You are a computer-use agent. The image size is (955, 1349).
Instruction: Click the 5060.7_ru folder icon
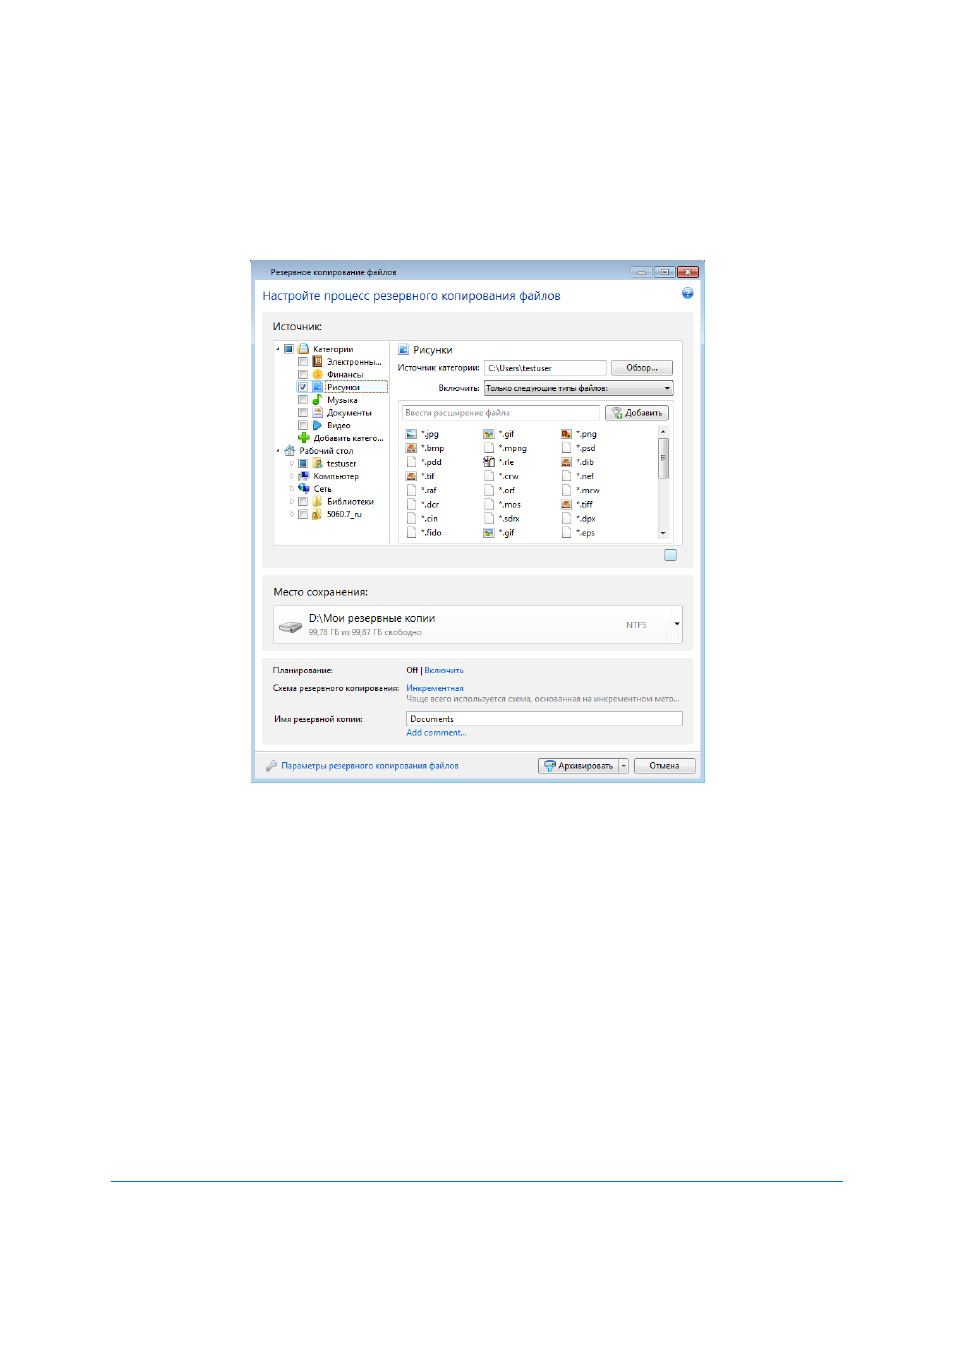point(317,514)
